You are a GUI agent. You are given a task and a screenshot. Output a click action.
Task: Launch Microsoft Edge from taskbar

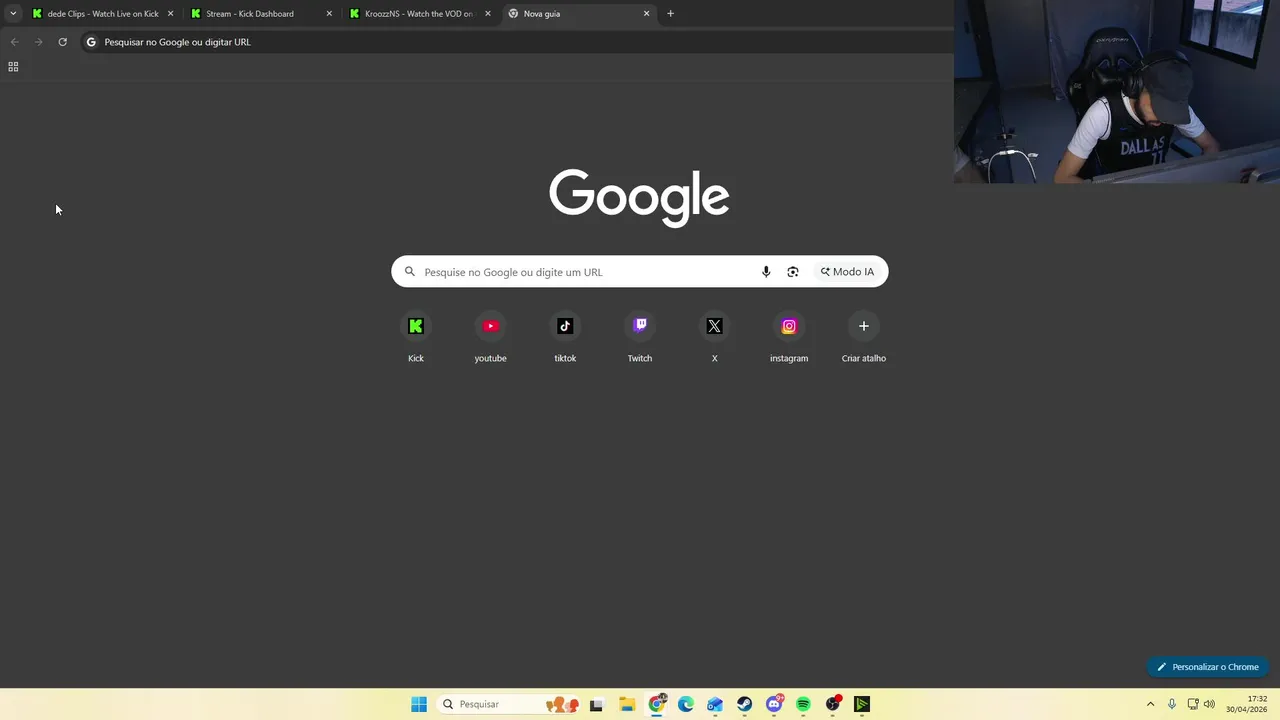686,704
